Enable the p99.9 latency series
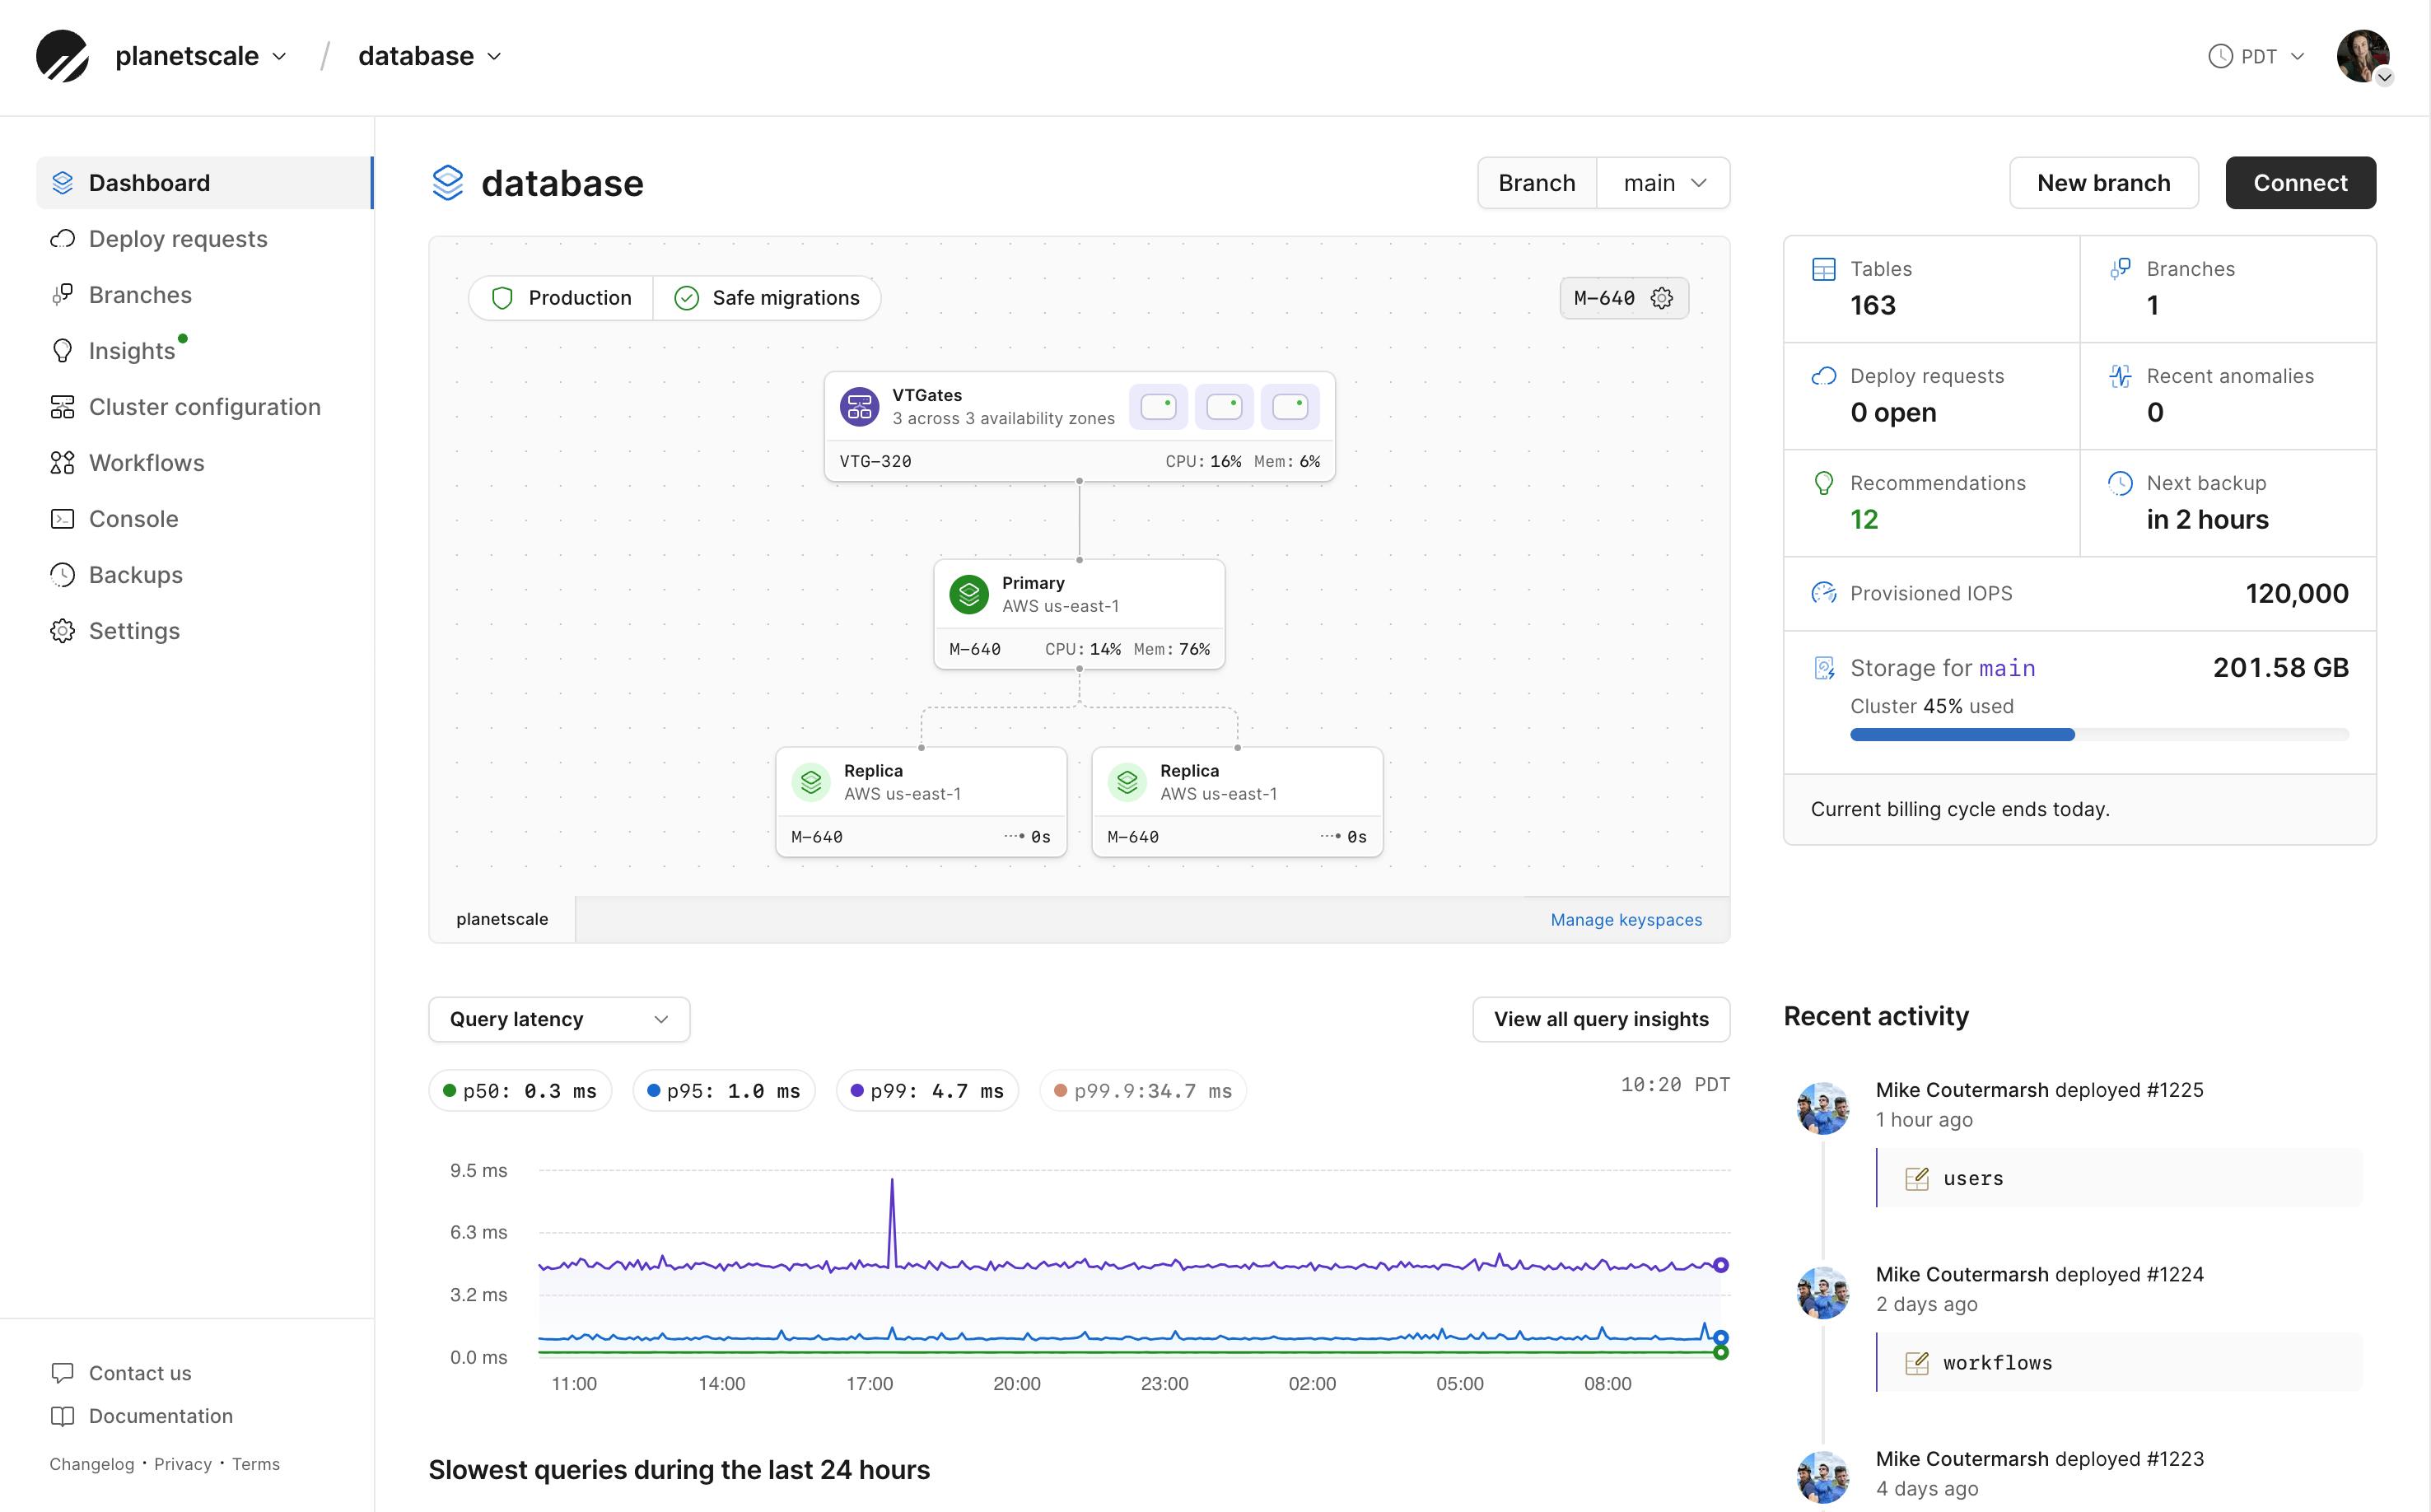 [1143, 1091]
